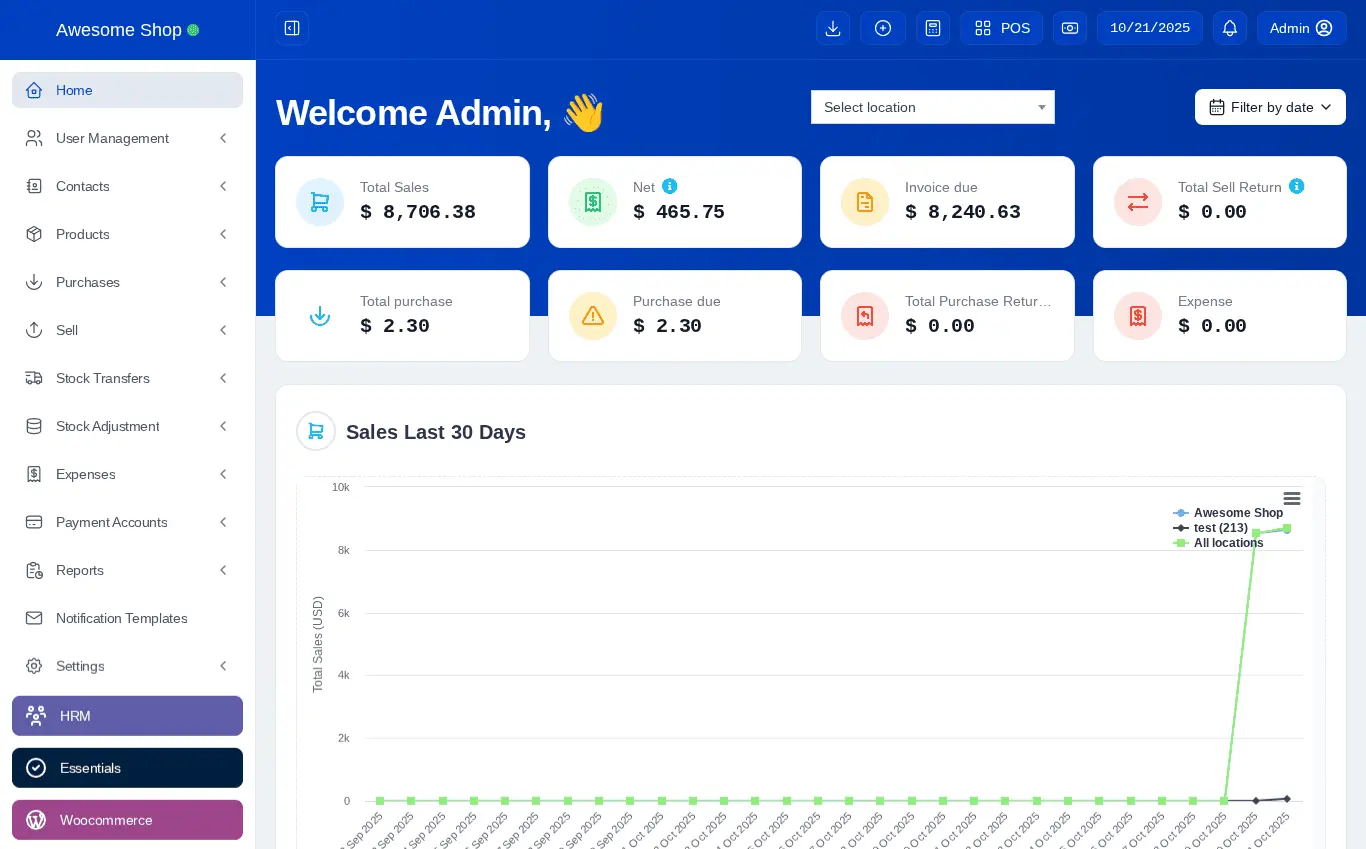Open the quick add plus icon
Viewport: 1366px width, 849px height.
(x=883, y=28)
